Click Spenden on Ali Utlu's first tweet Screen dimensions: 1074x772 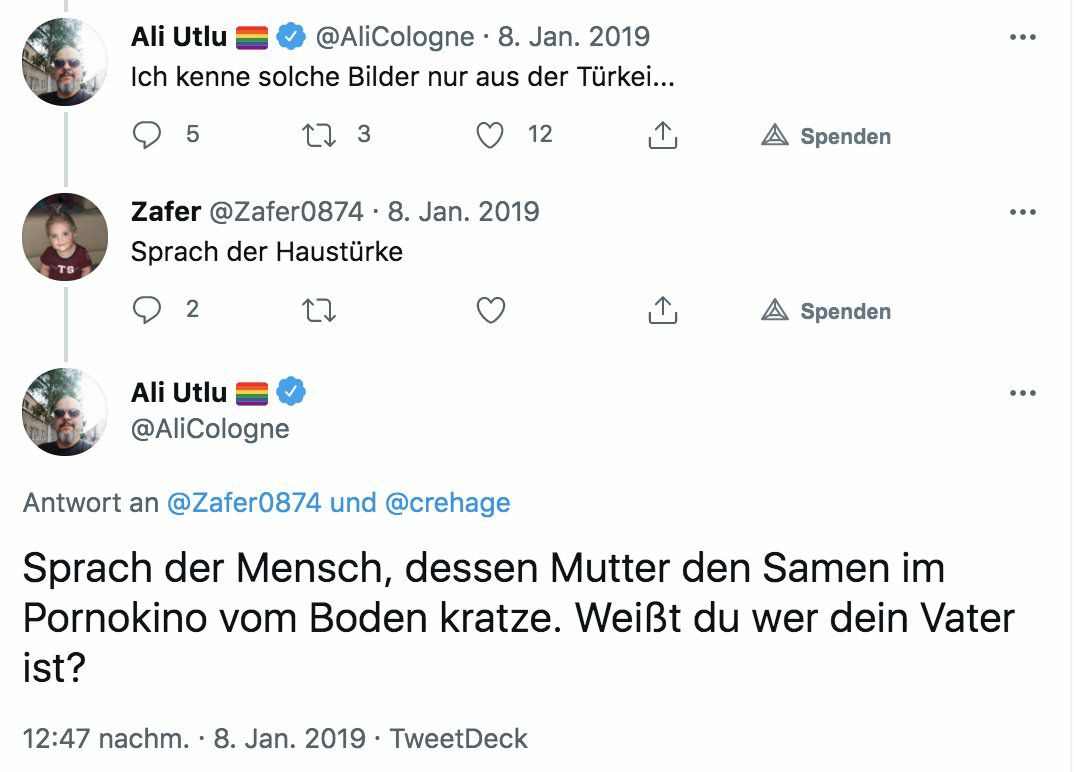(x=827, y=136)
